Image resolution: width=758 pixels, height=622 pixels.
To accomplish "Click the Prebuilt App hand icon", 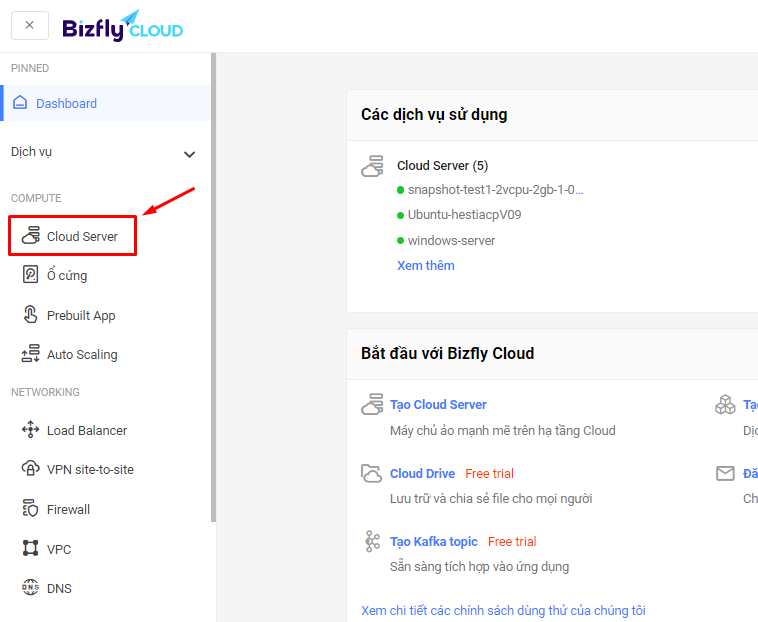I will pyautogui.click(x=30, y=315).
